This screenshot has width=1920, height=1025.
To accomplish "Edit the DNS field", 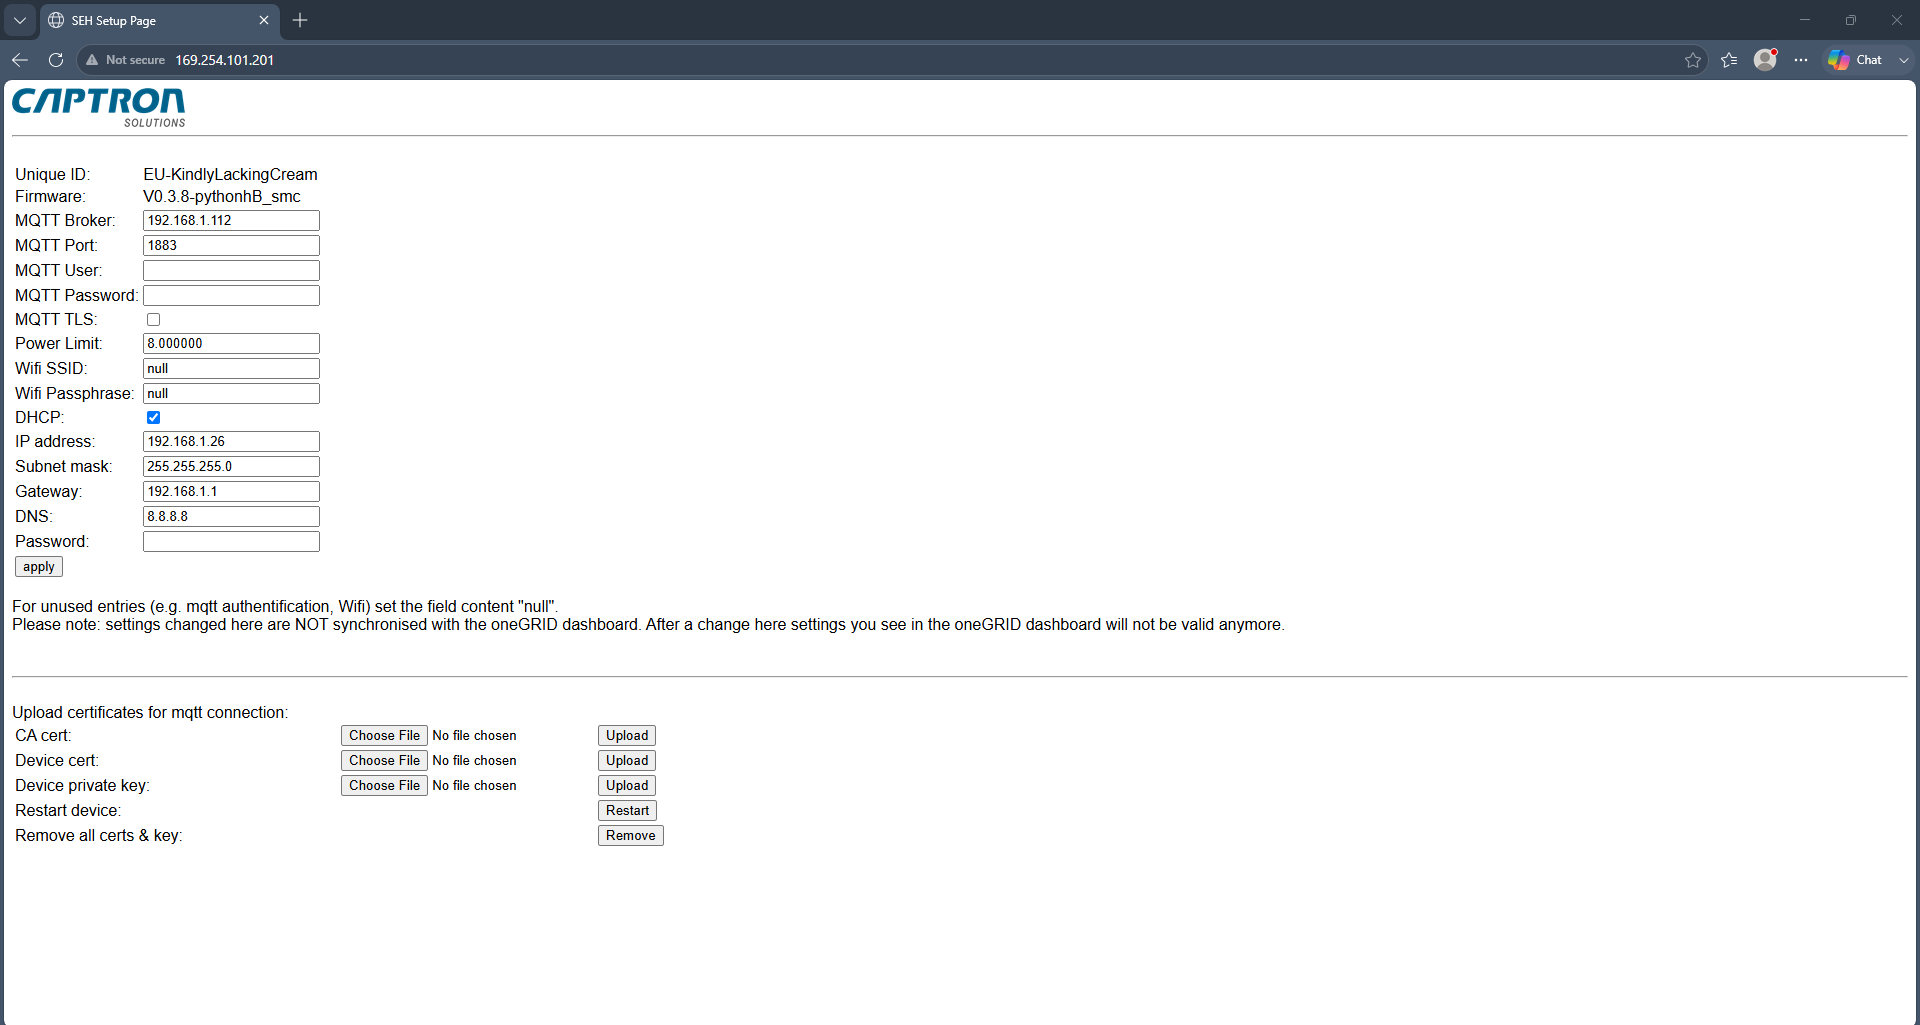I will coord(231,516).
